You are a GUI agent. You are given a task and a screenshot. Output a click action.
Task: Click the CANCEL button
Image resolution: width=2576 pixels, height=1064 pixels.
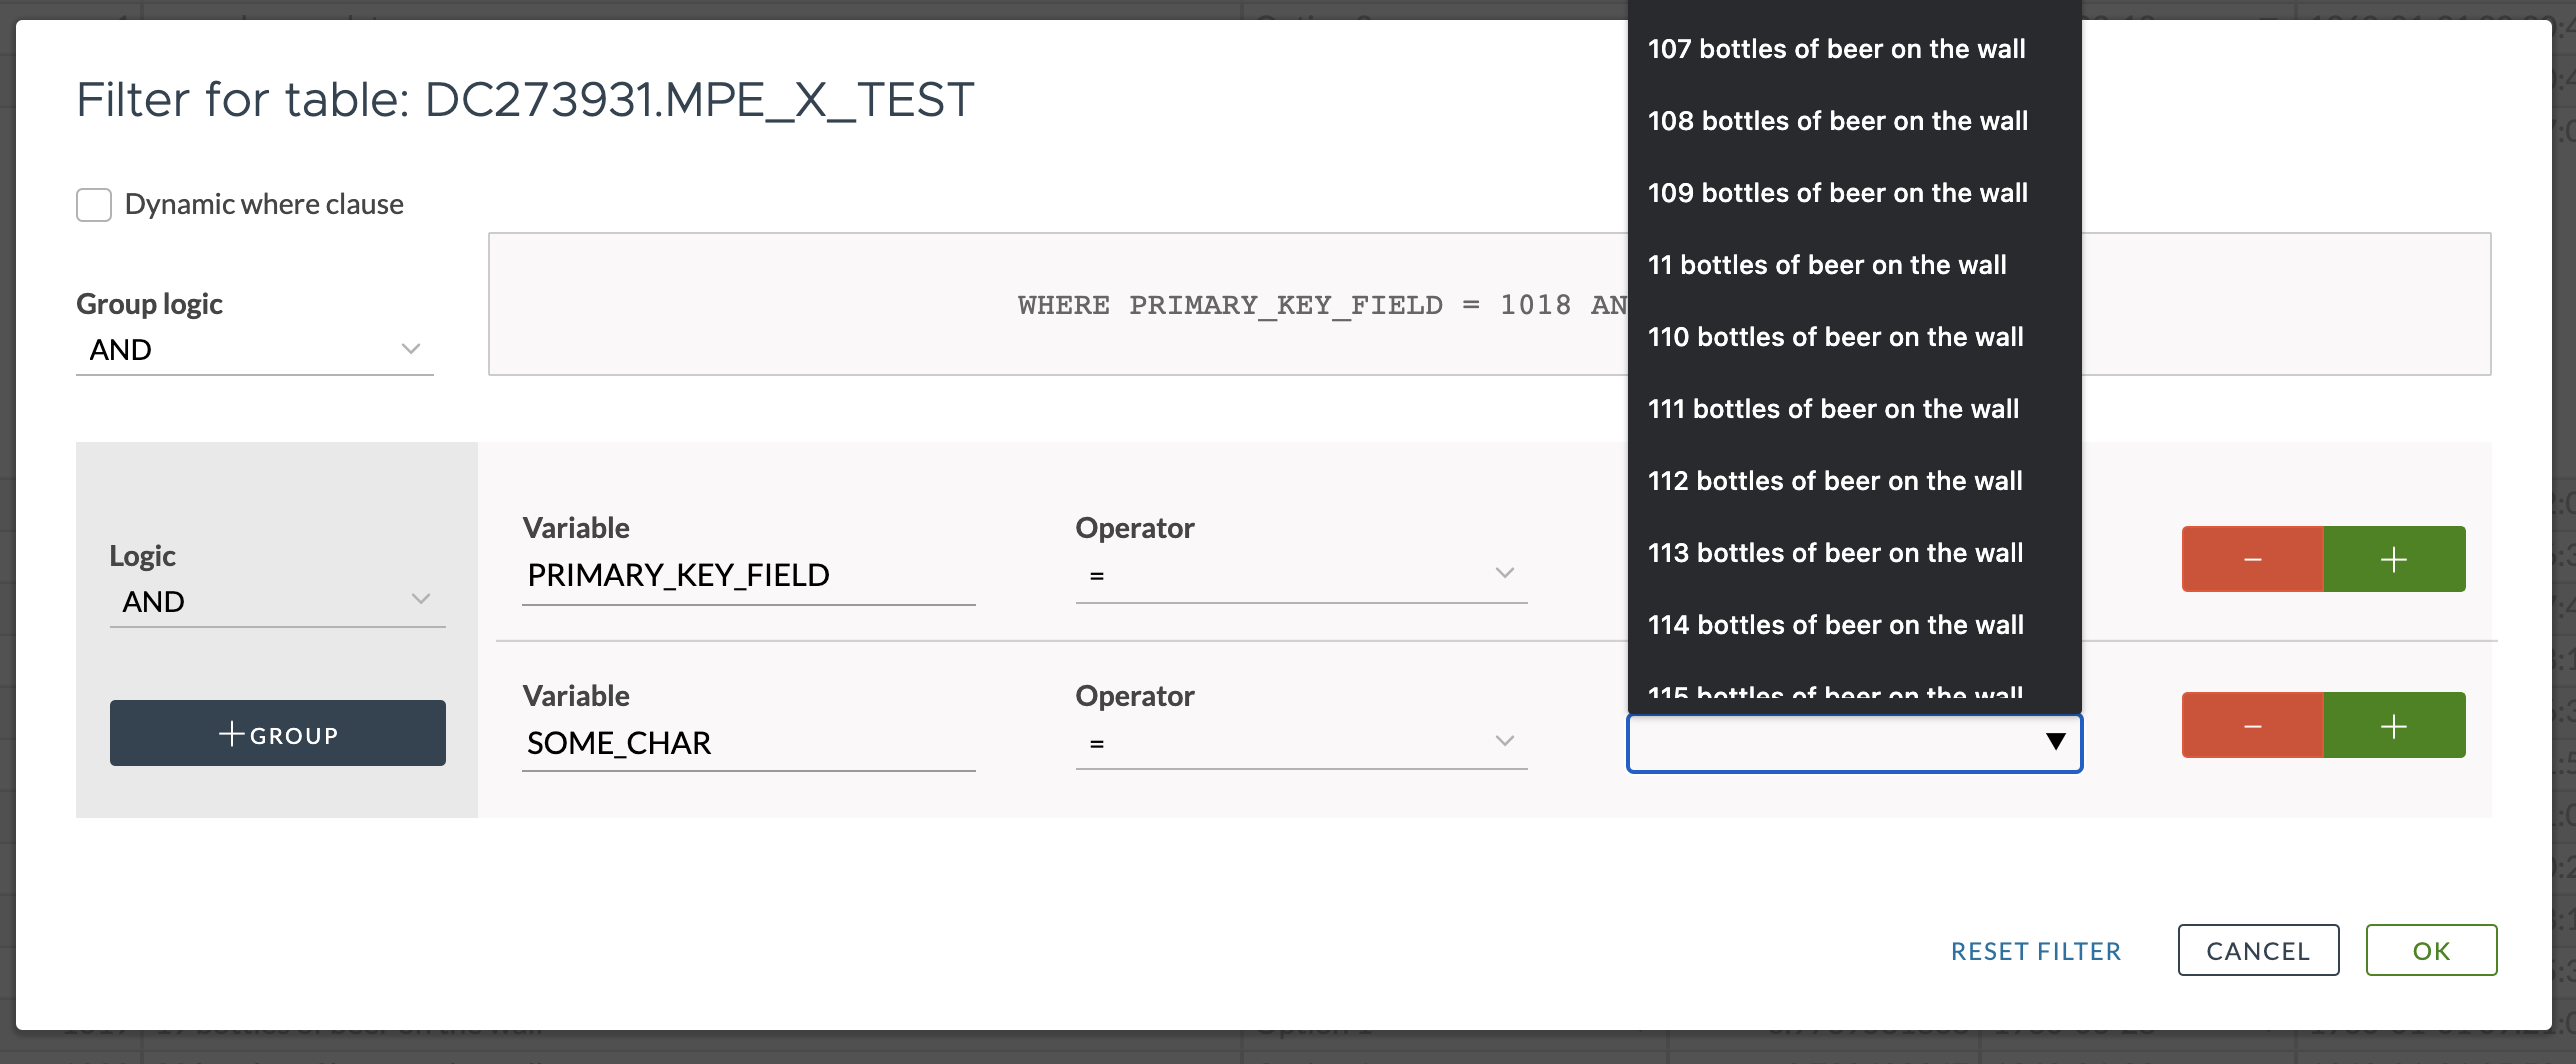coord(2258,950)
